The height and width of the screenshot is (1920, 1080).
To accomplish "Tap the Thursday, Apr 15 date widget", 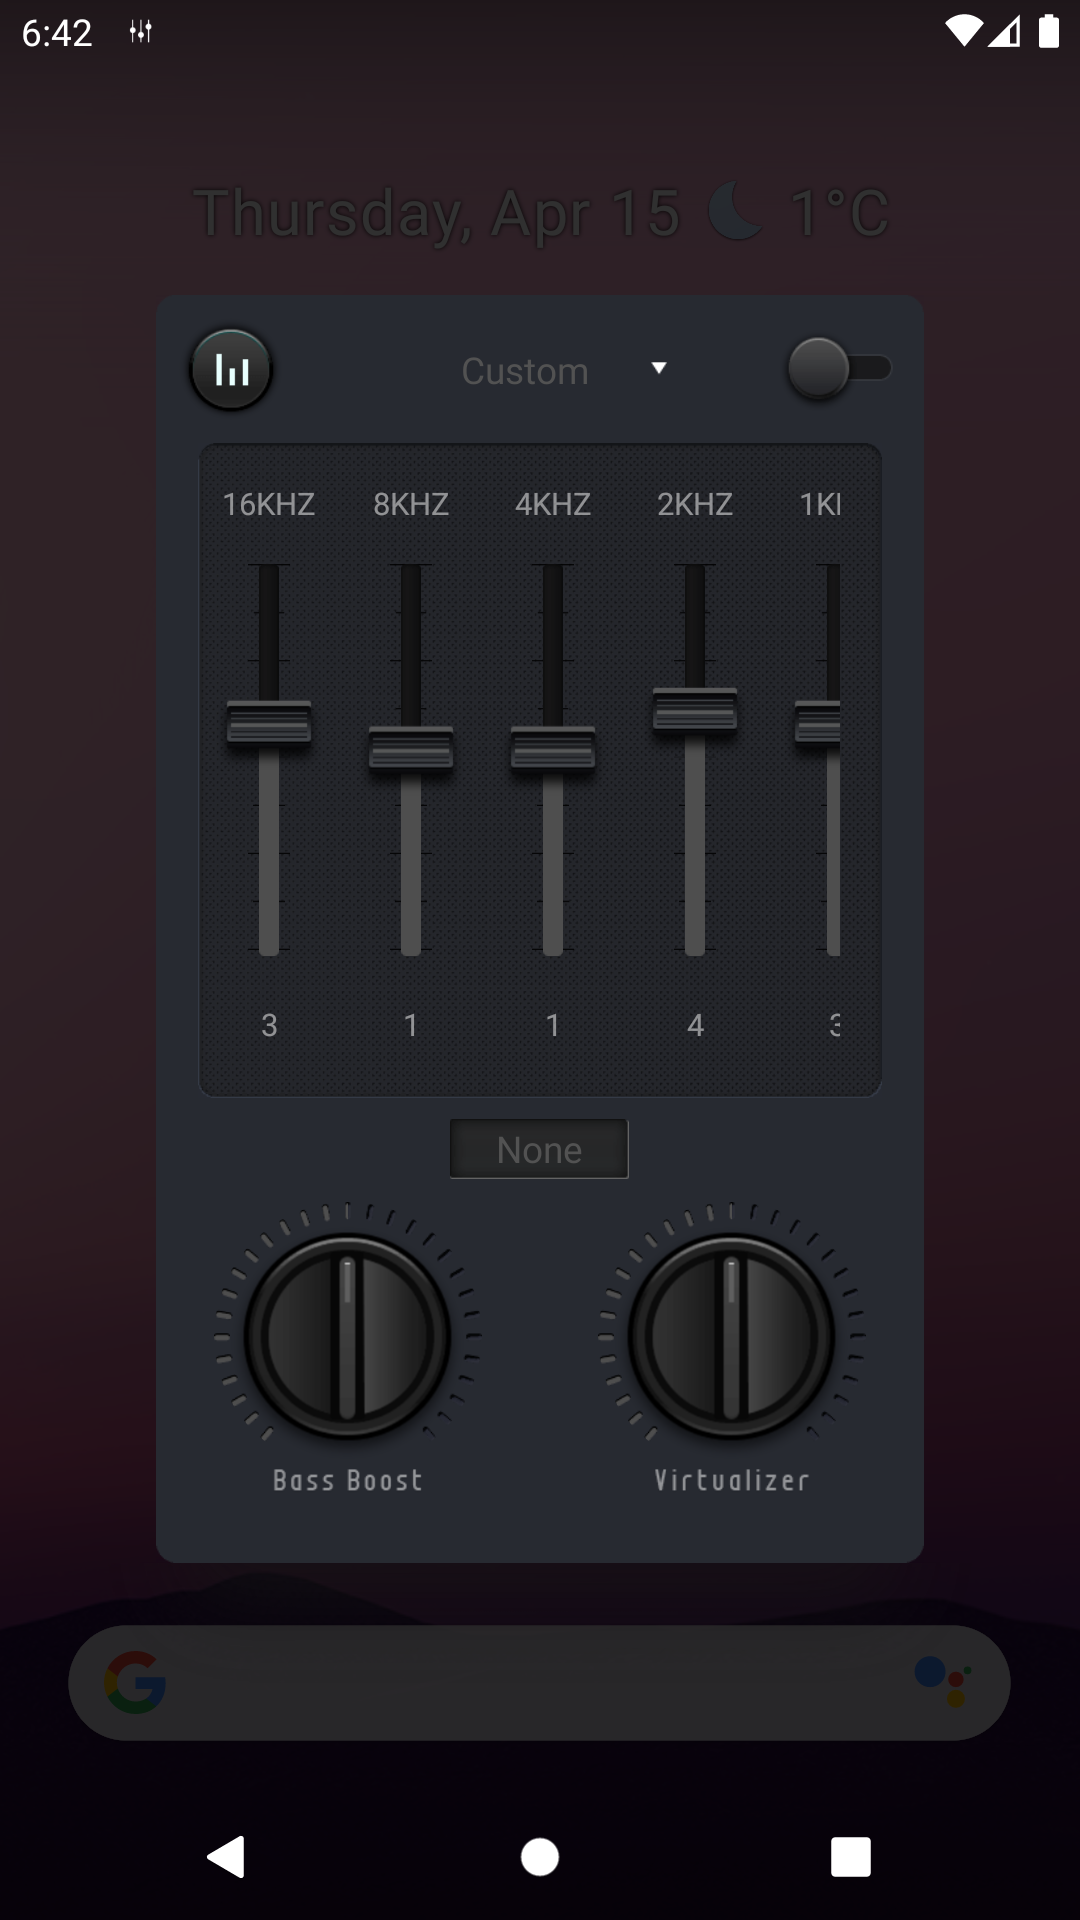I will click(x=437, y=212).
